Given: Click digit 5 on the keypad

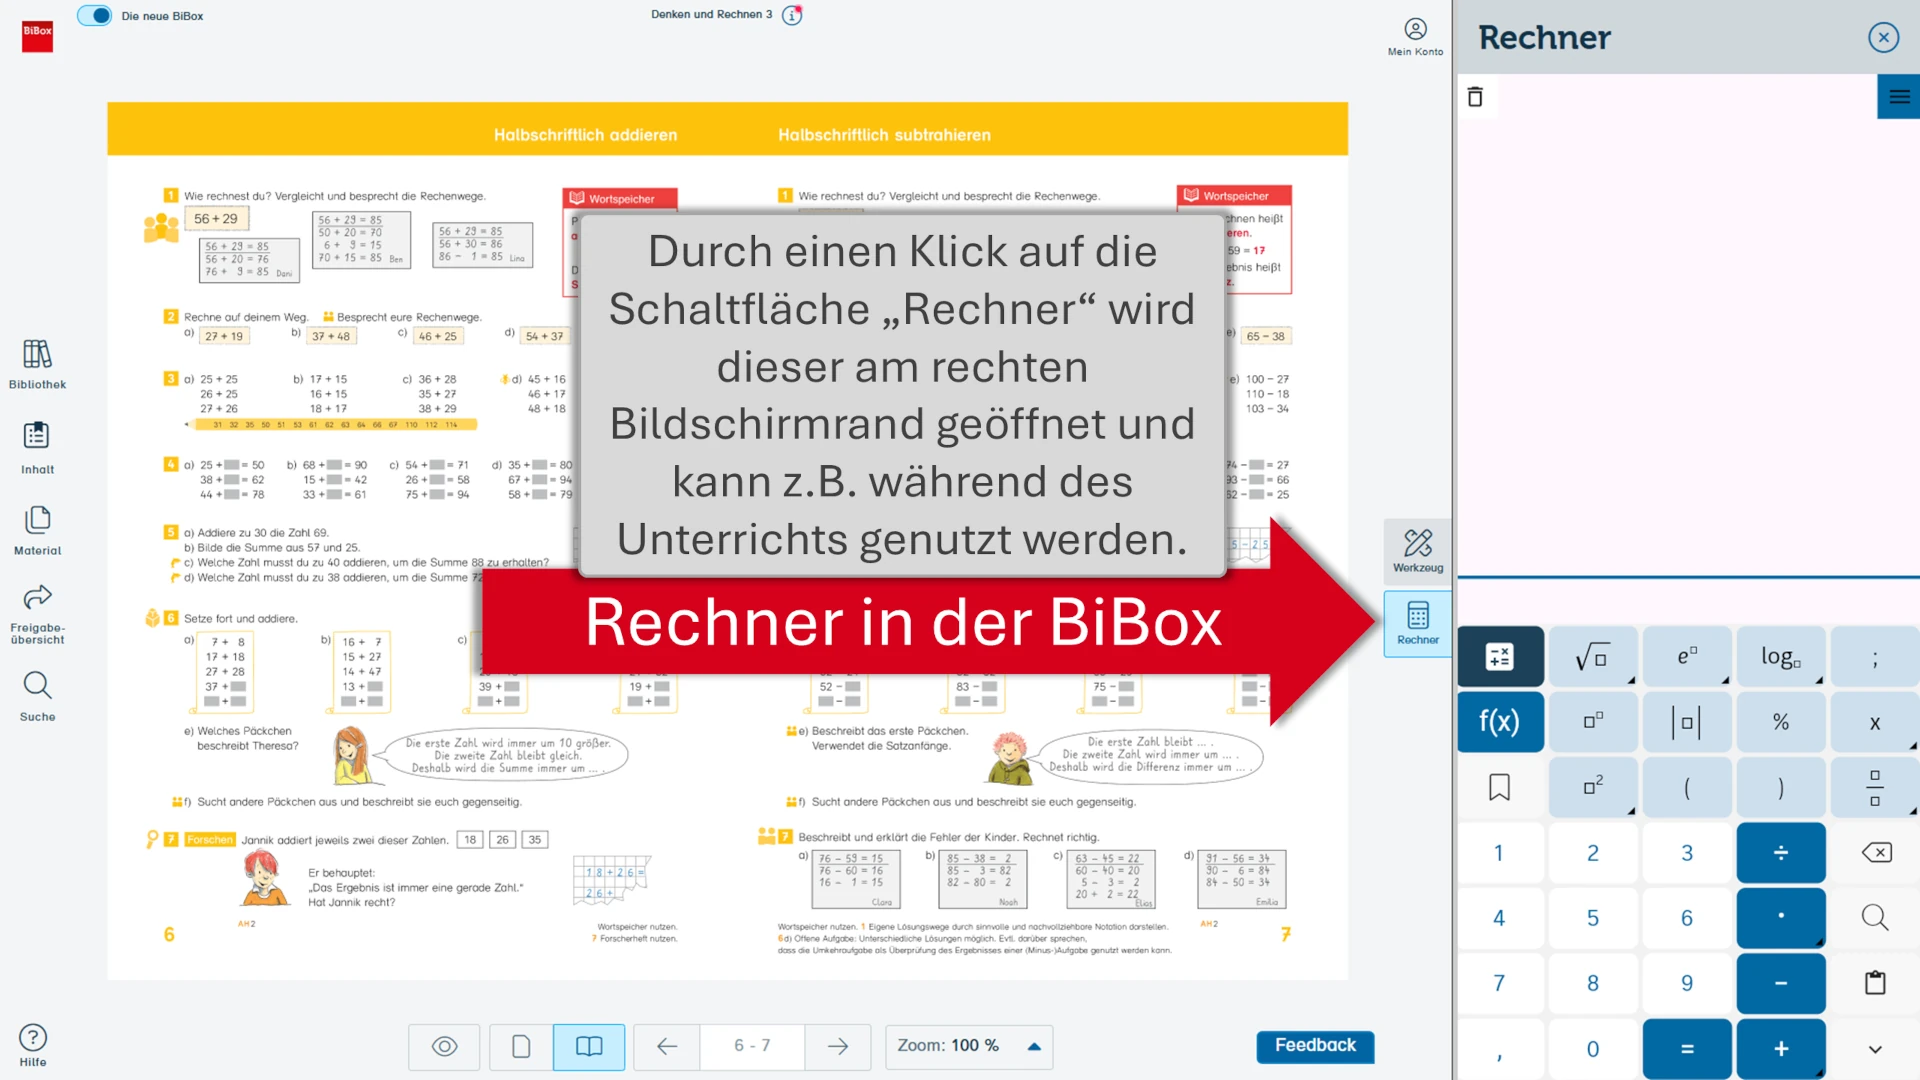Looking at the screenshot, I should (x=1593, y=918).
